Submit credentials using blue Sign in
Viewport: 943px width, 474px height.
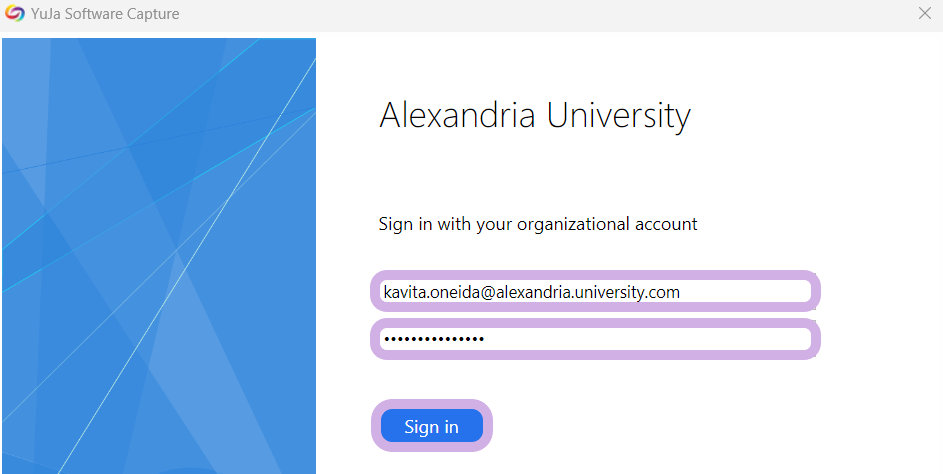[432, 426]
